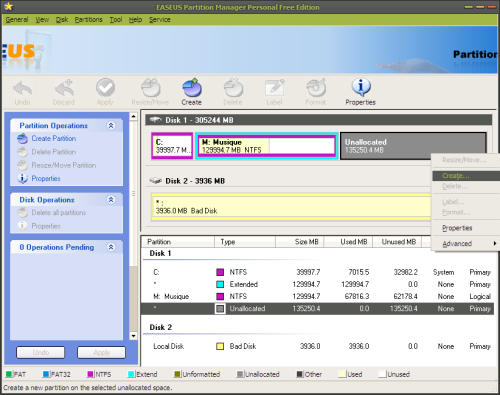Choose Create... in the context menu
The height and width of the screenshot is (395, 500).
click(x=466, y=176)
